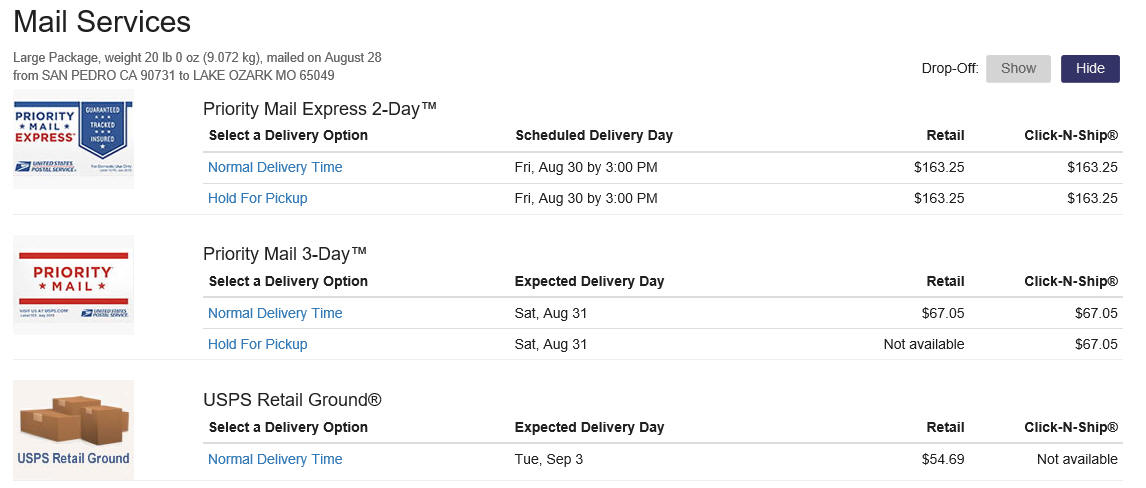Click the Priority Mail 3-Day heading
The image size is (1146, 488).
(x=285, y=254)
